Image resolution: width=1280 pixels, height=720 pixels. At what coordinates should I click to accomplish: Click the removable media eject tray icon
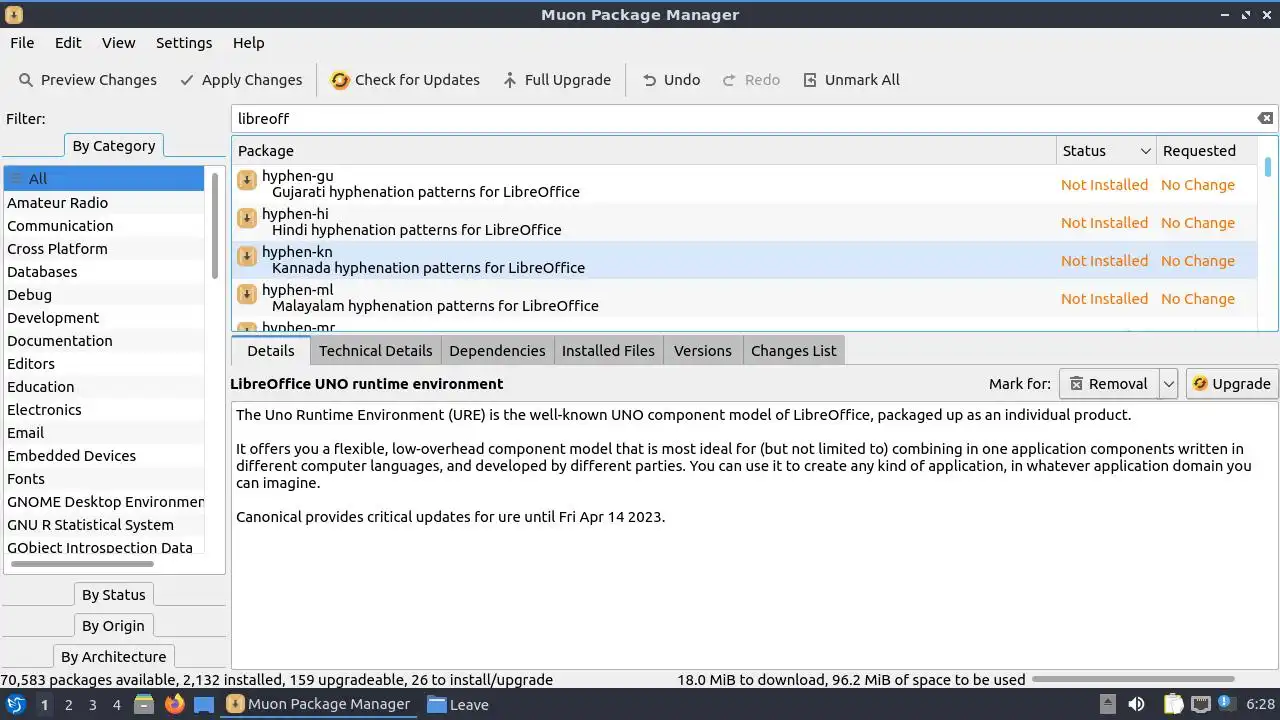[1108, 704]
